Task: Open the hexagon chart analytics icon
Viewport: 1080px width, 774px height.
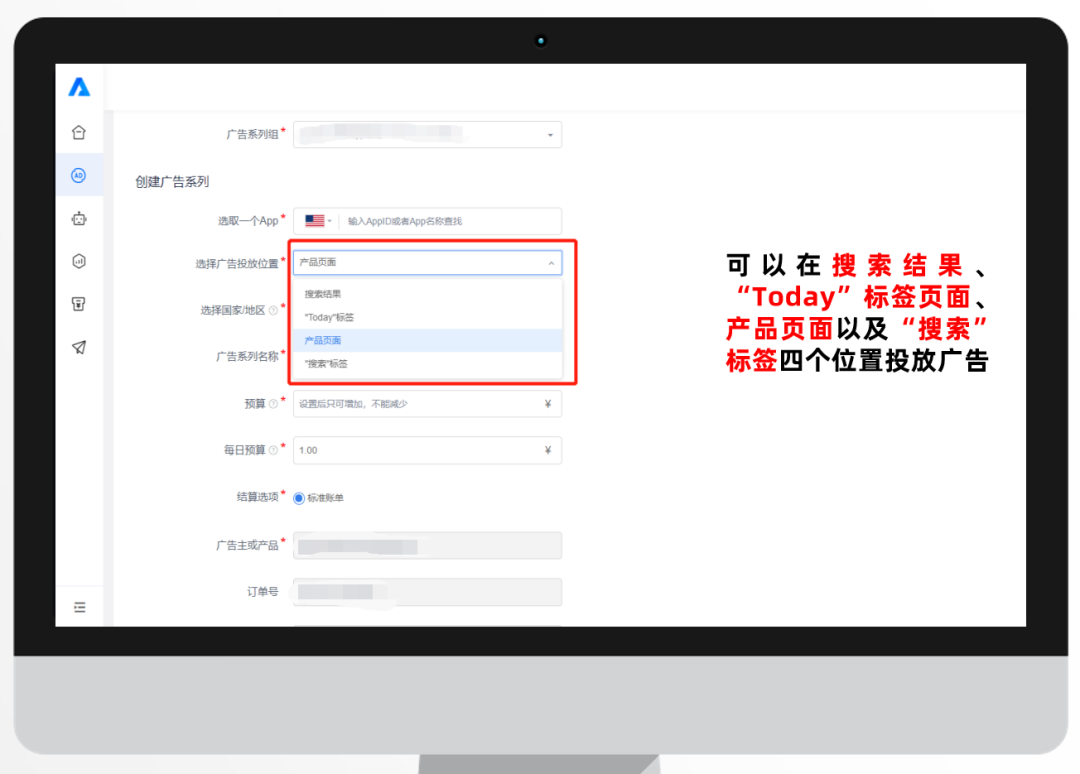Action: [x=79, y=262]
